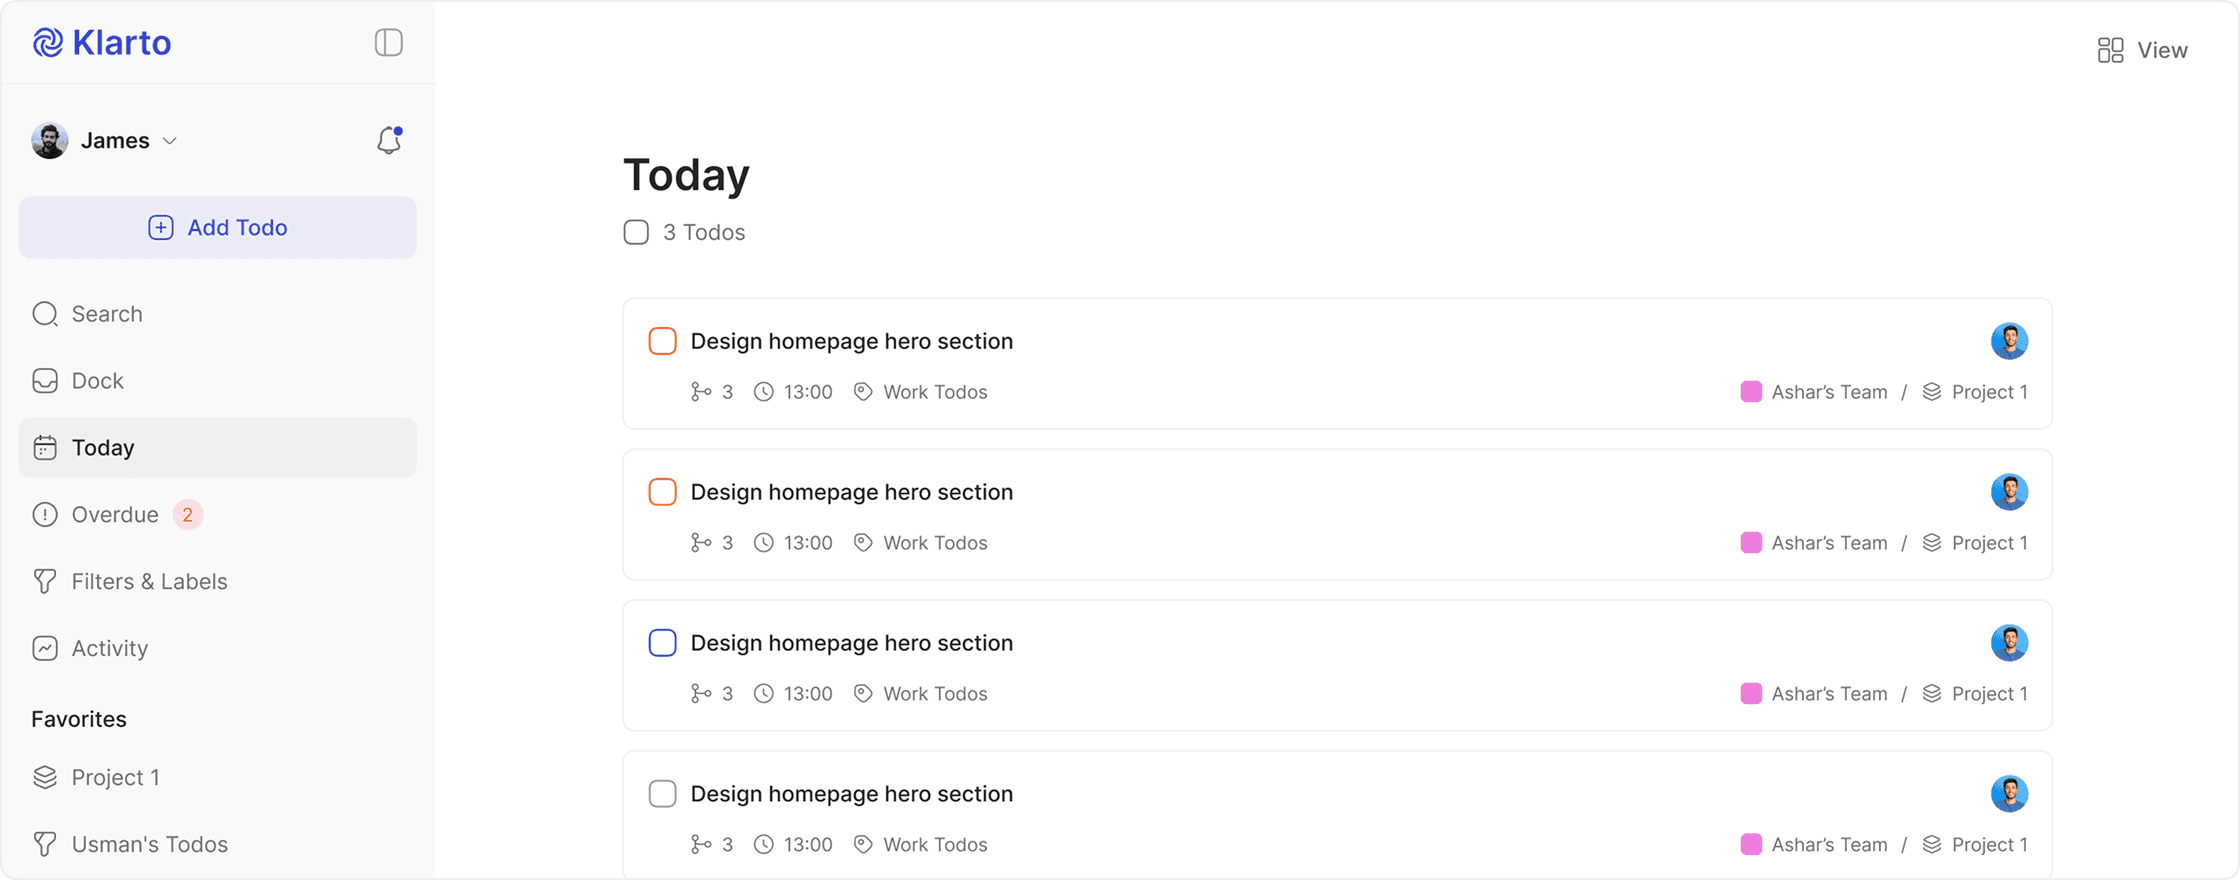Open the notifications bell icon
Screen dimensions: 2240x880
(x=388, y=140)
